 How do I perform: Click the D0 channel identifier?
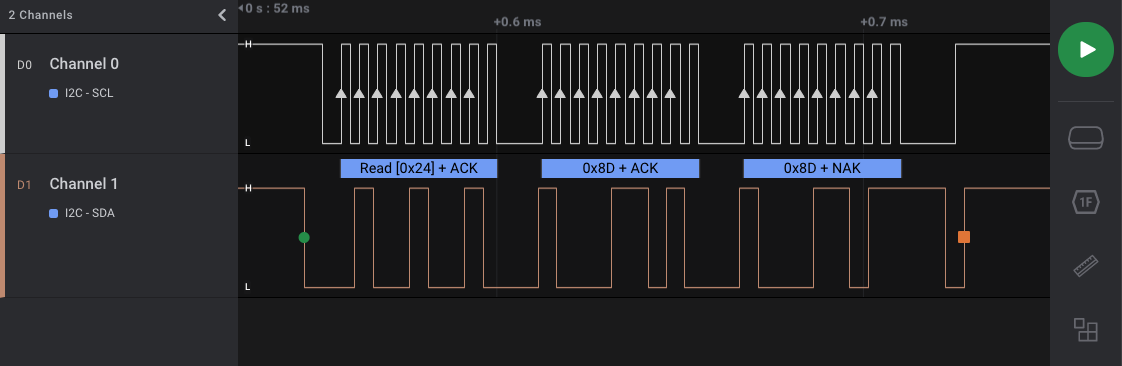pos(24,65)
